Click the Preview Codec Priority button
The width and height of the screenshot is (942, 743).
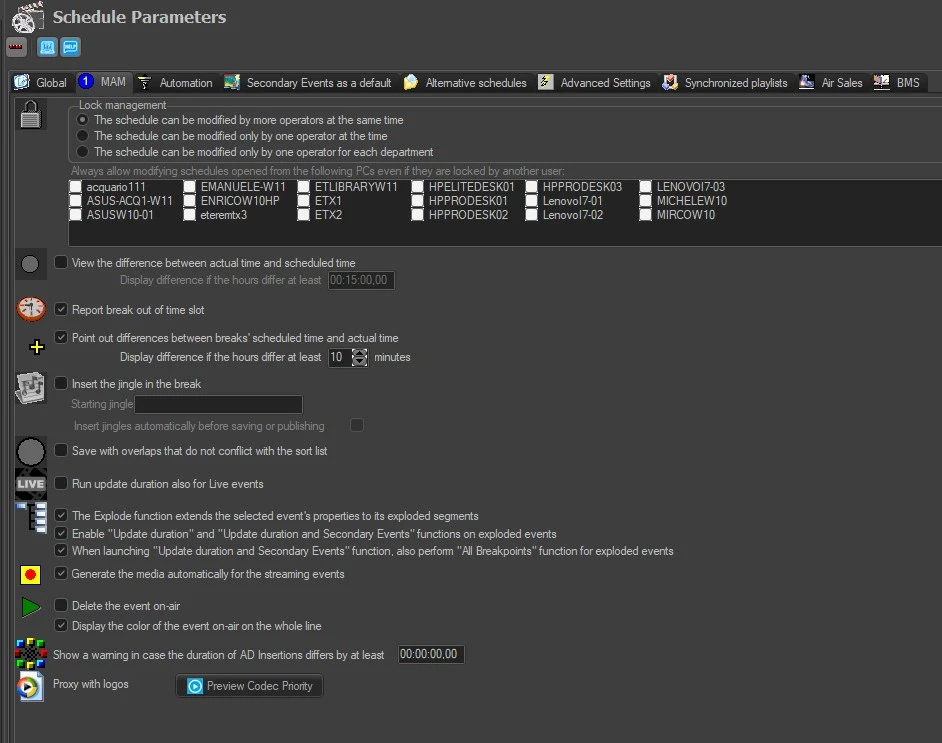(x=250, y=686)
